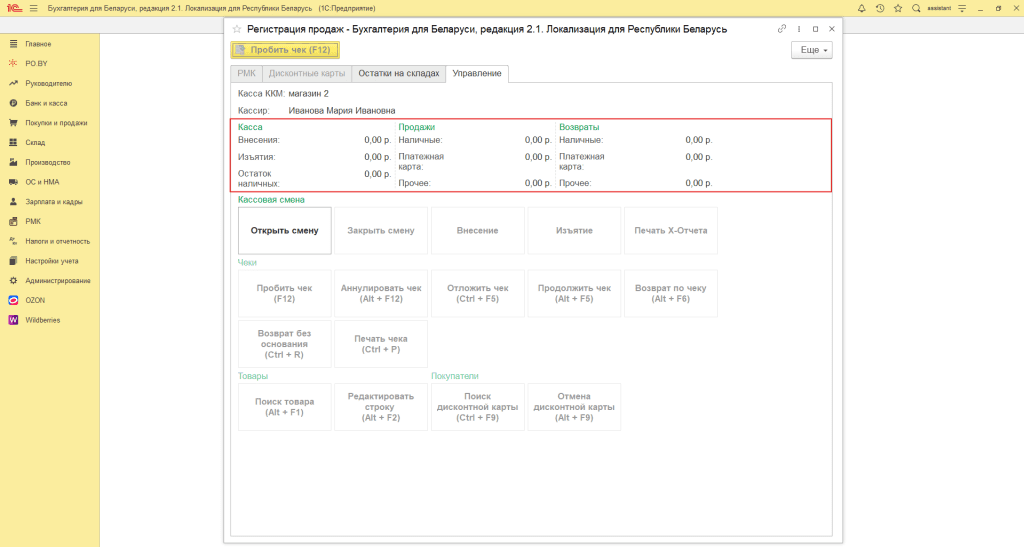Click the РМК cash register icon
1024x547 pixels.
pos(13,221)
